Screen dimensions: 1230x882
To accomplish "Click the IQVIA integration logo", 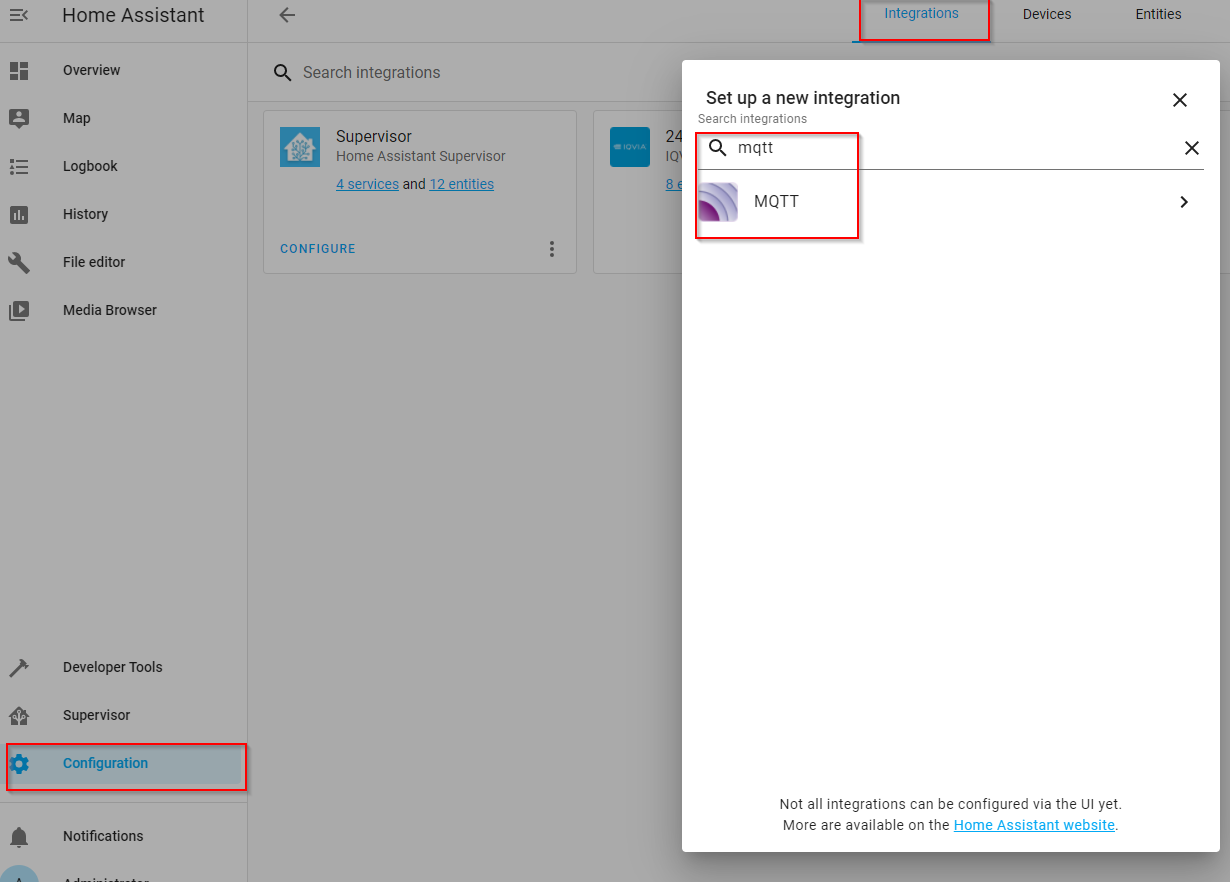I will pos(630,147).
